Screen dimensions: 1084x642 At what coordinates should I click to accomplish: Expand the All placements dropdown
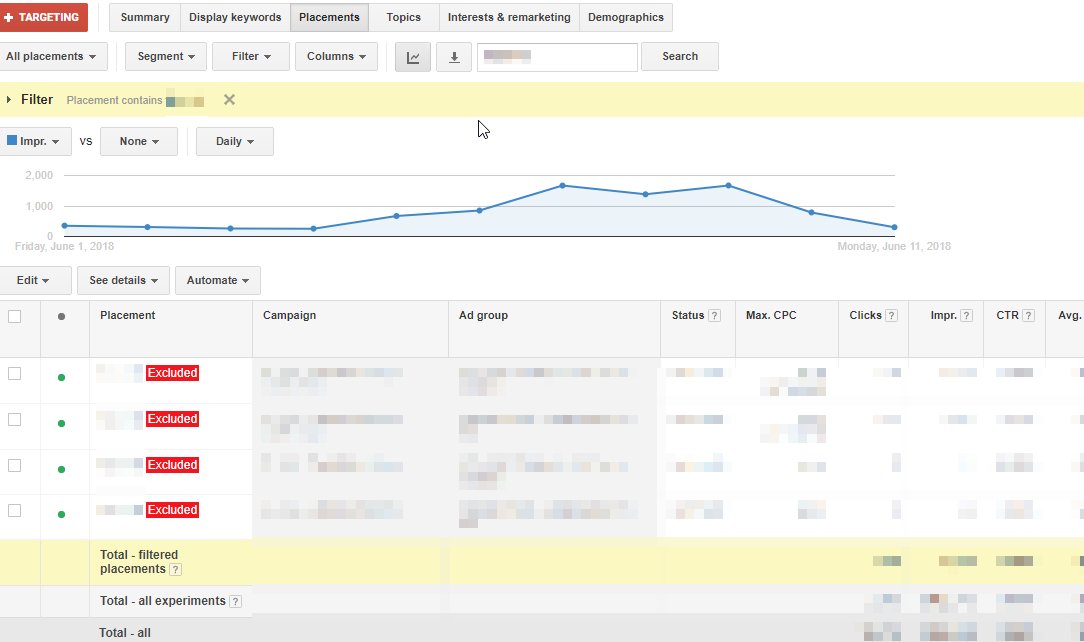52,57
